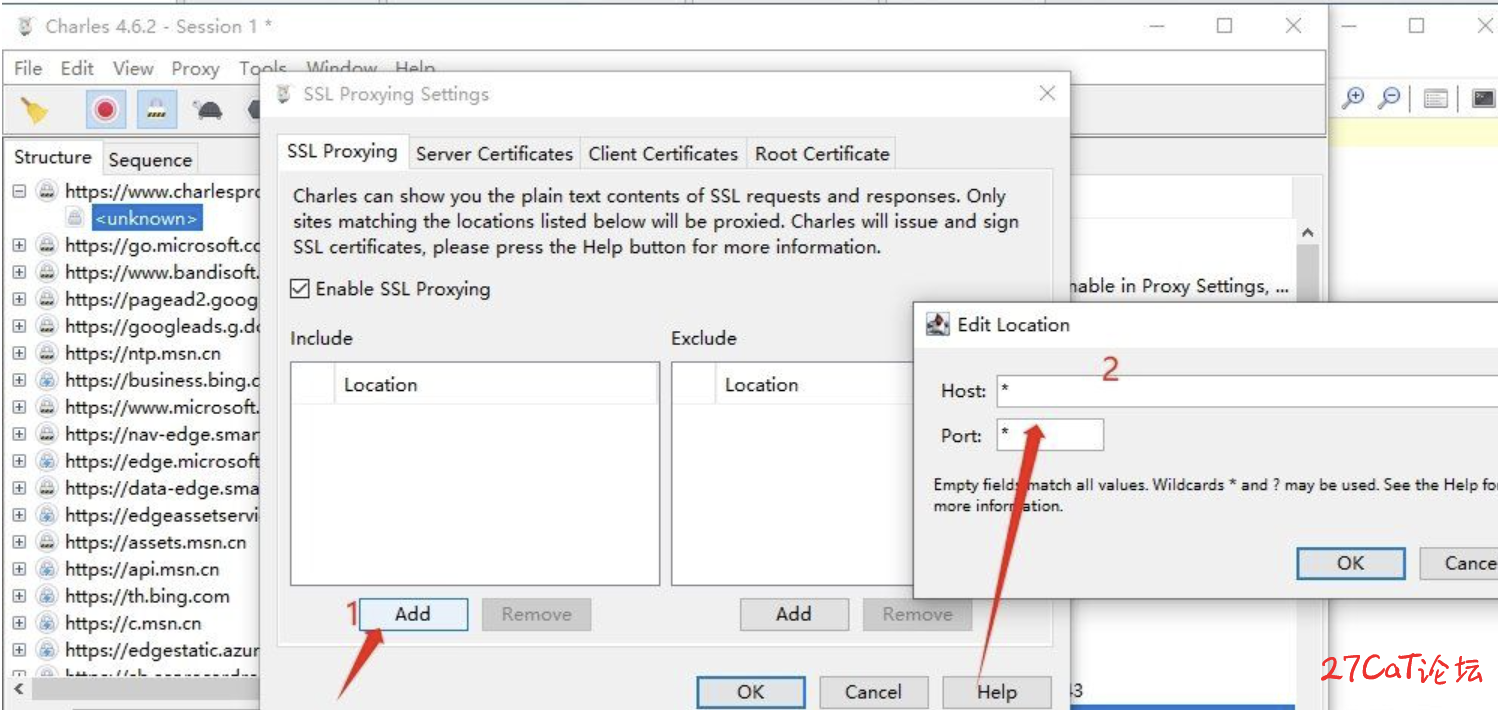Select the <unknown> tree entry

[x=146, y=218]
